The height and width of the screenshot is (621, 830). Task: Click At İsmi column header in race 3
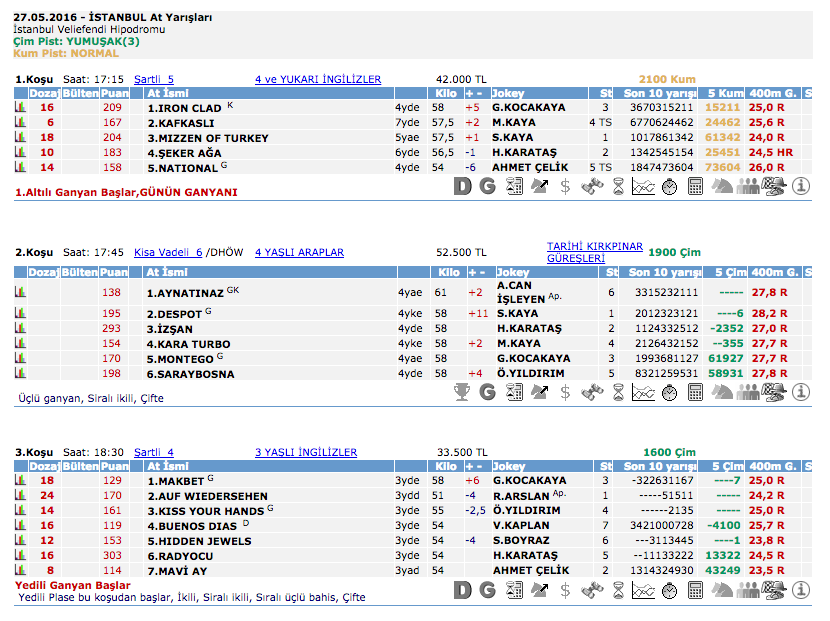(167, 466)
